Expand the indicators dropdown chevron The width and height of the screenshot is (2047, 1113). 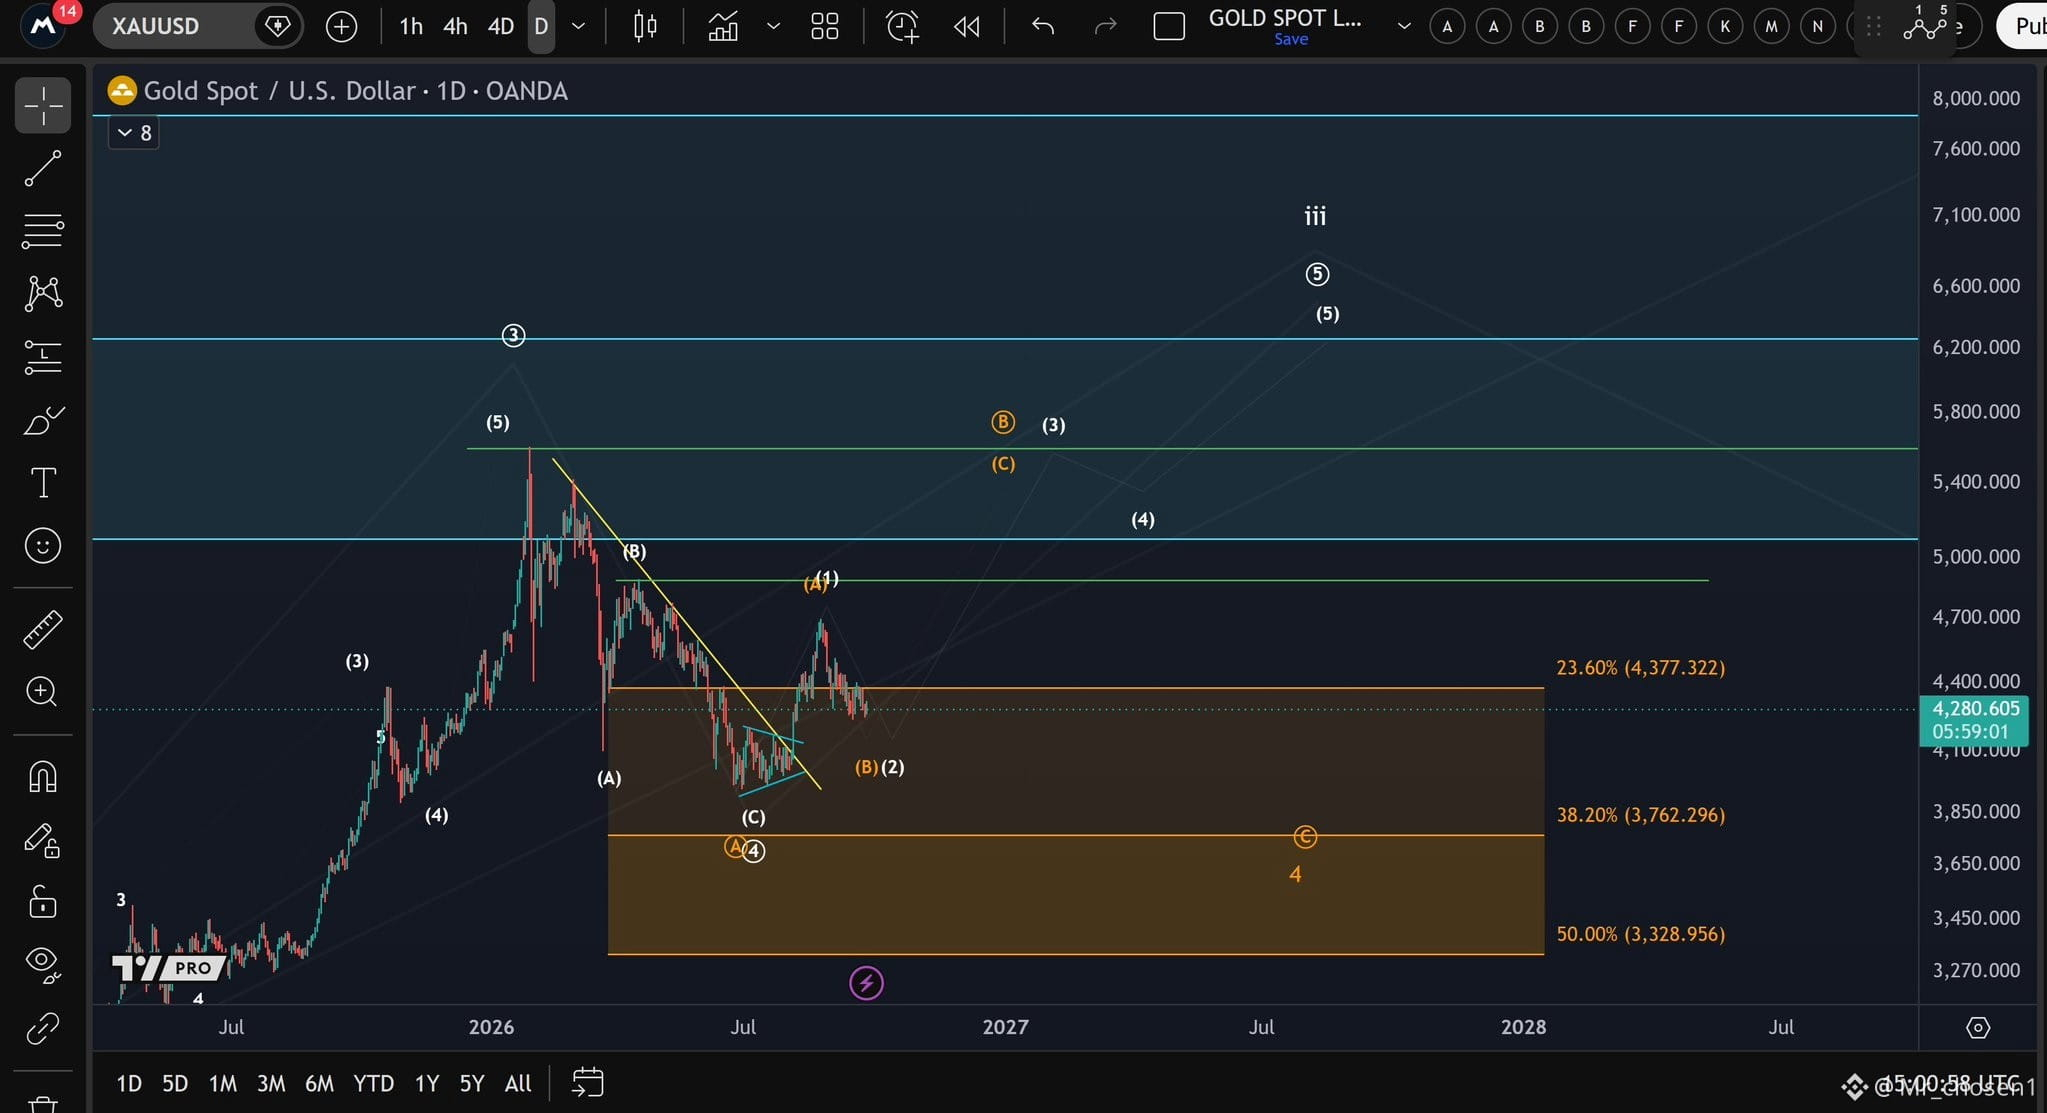[773, 26]
